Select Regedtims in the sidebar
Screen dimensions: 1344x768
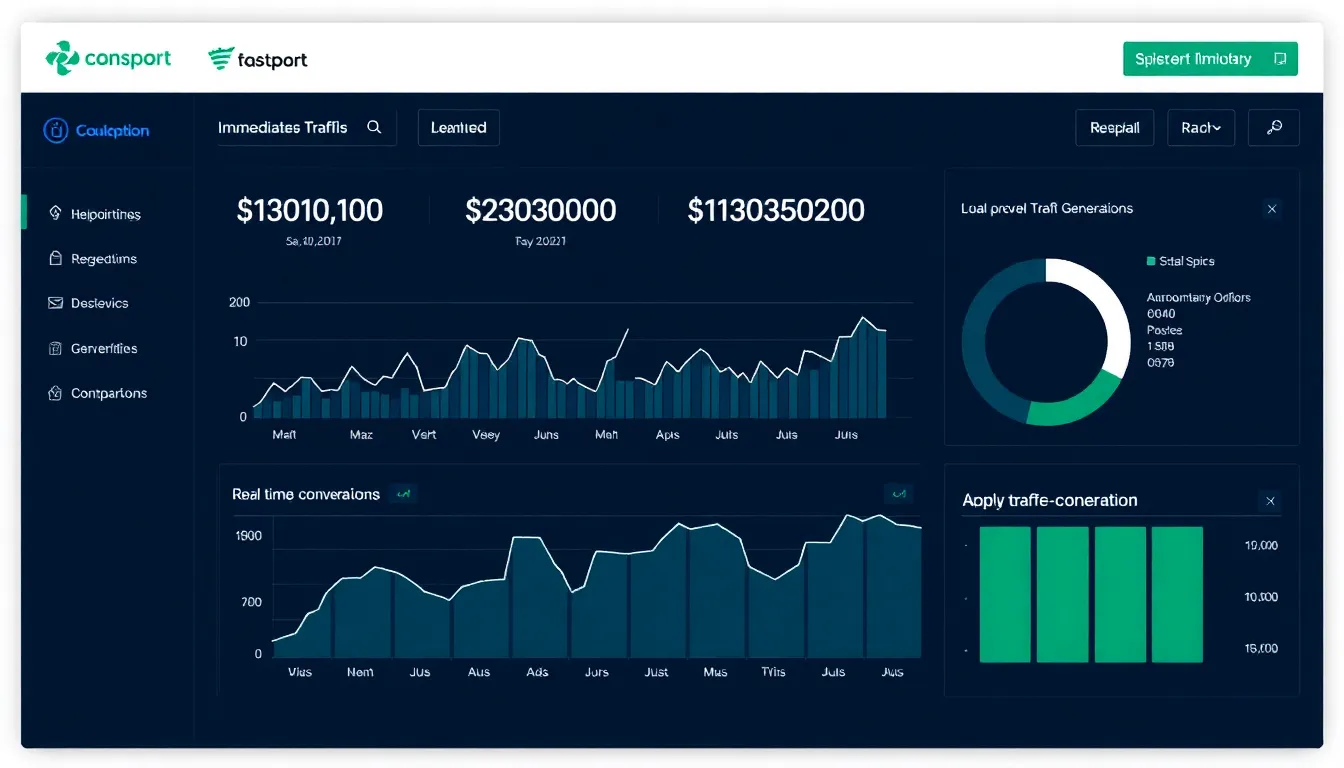pyautogui.click(x=103, y=259)
